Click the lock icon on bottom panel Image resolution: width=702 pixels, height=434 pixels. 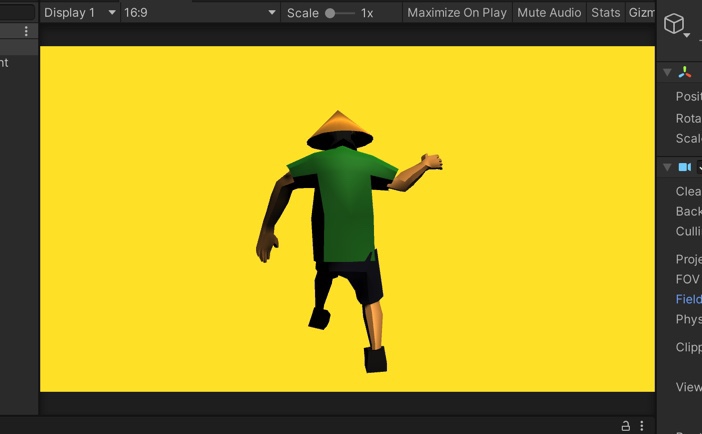pos(626,426)
